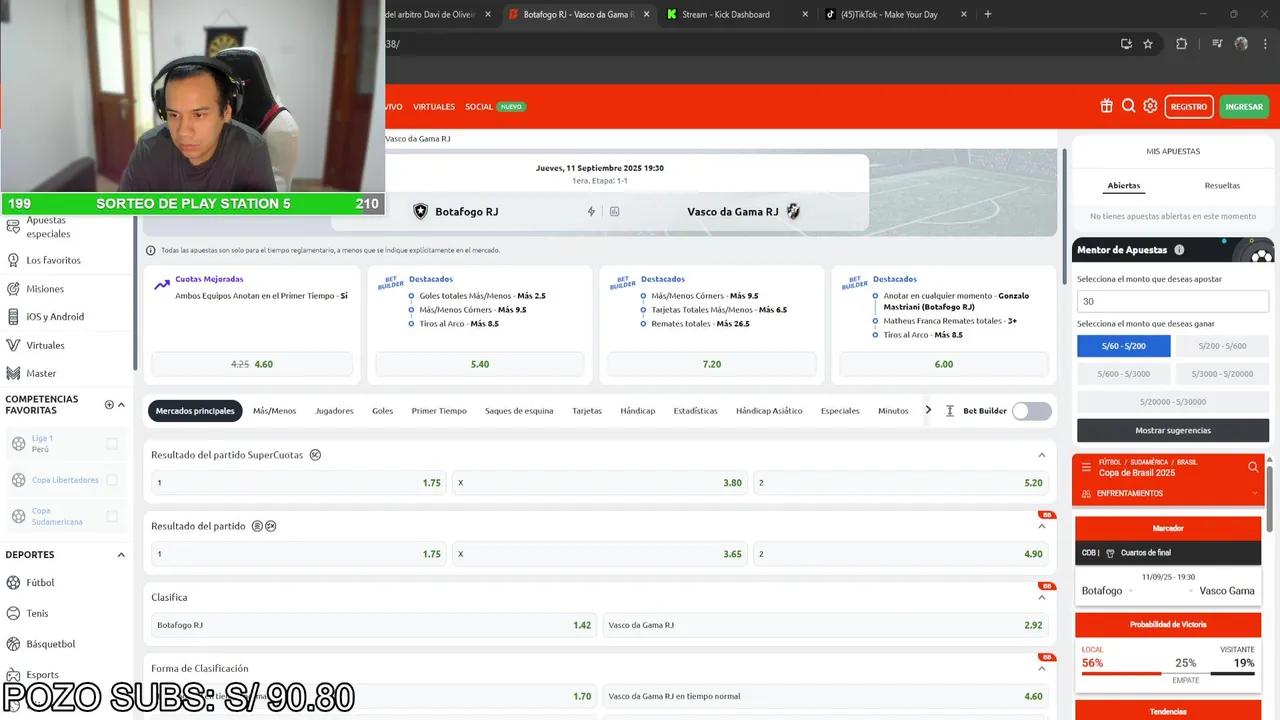Collapse the Deportes section
Screen dimensions: 1280x720
point(121,555)
